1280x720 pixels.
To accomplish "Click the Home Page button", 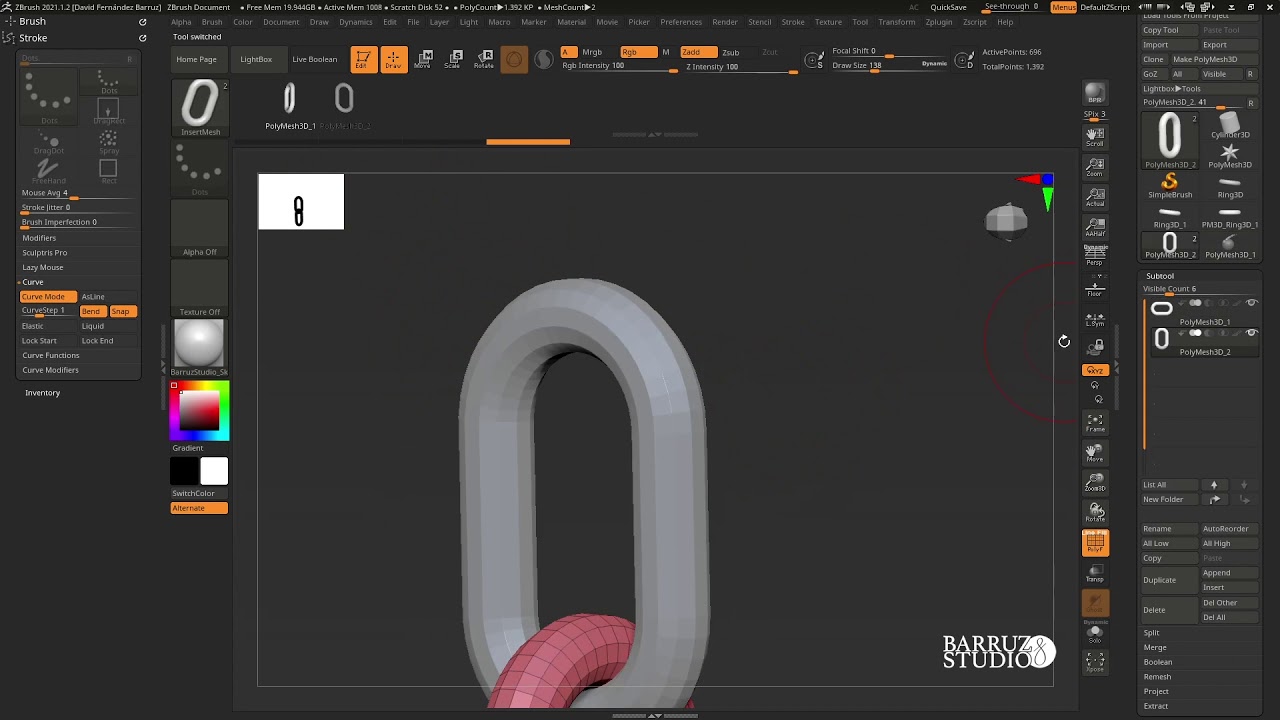I will (196, 59).
